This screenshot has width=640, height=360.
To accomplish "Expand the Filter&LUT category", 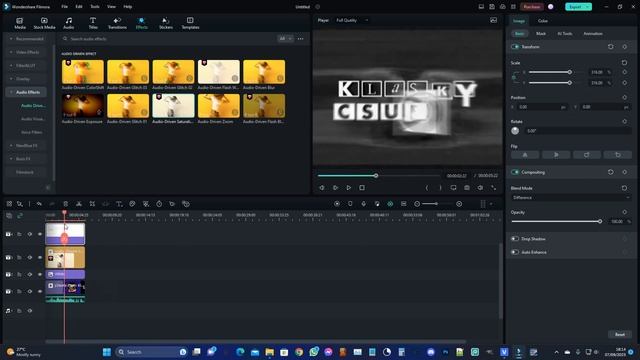I will pos(27,65).
